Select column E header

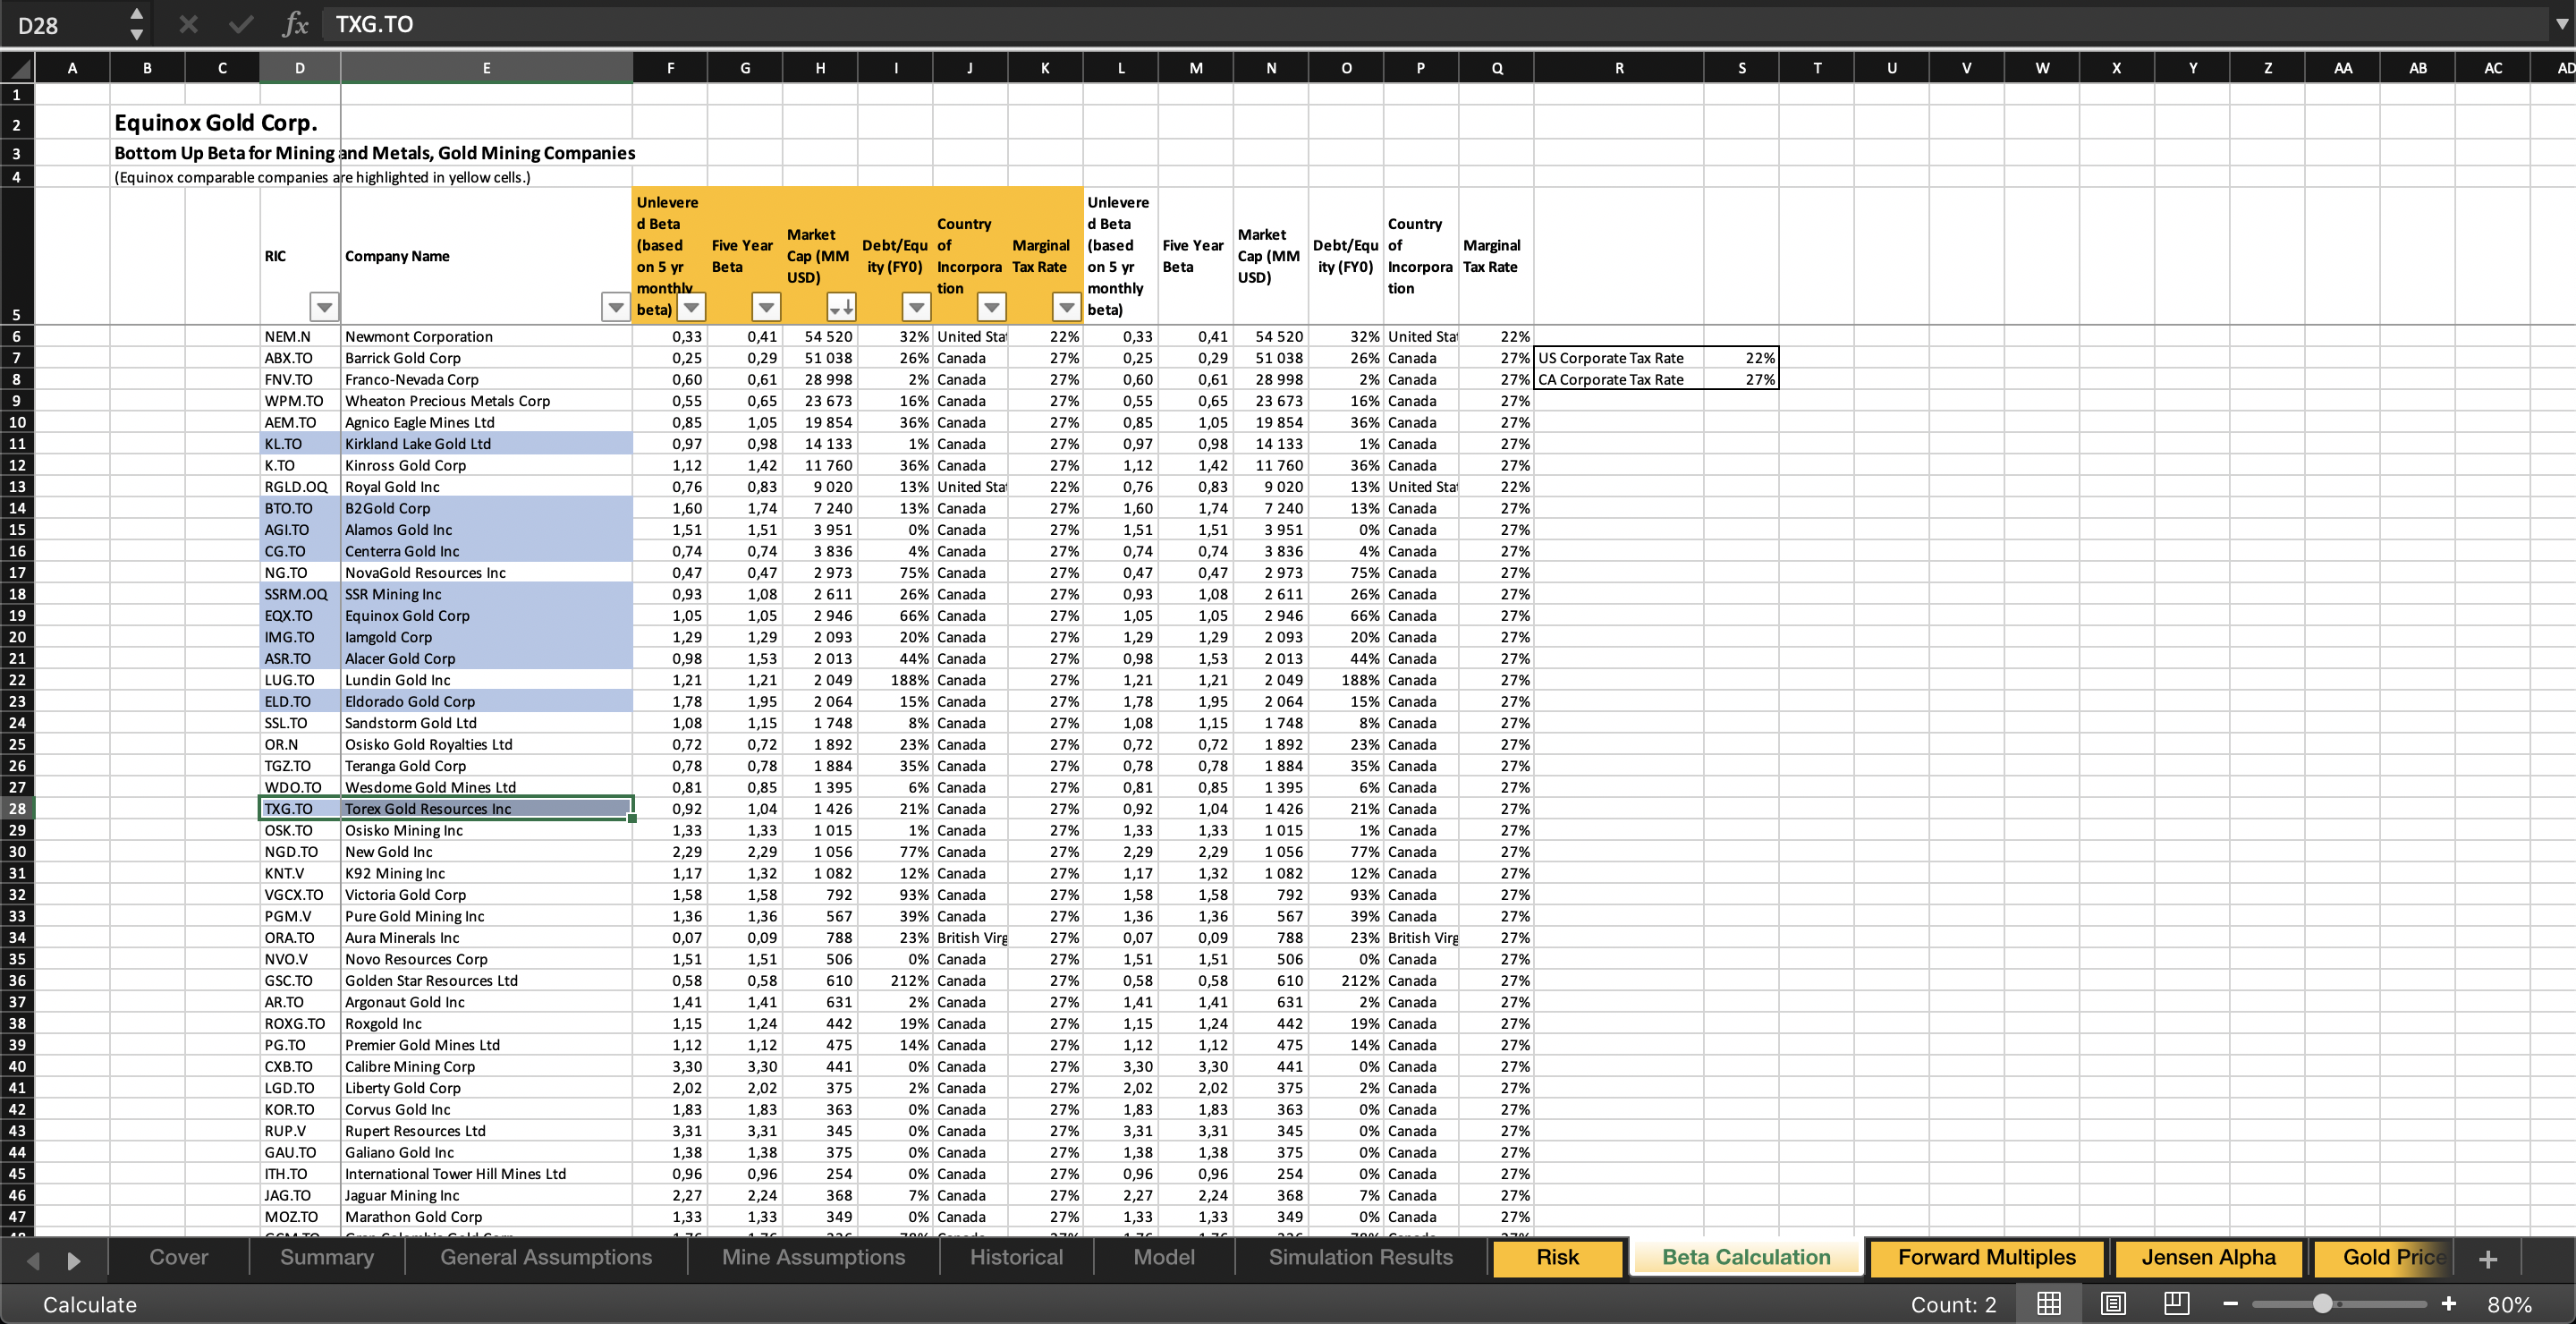coord(486,68)
